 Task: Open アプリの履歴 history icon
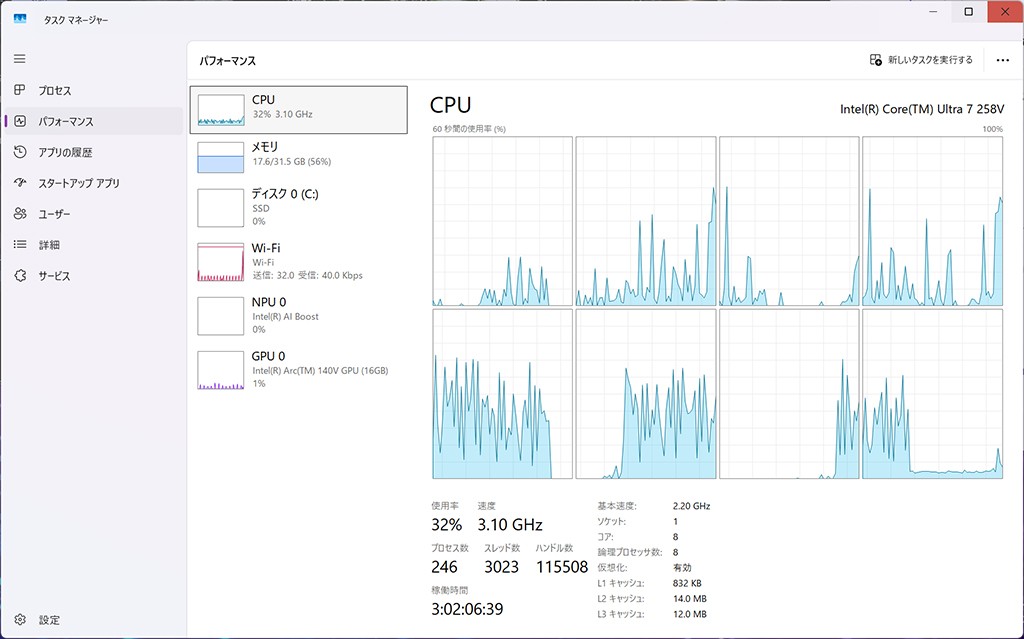click(20, 153)
